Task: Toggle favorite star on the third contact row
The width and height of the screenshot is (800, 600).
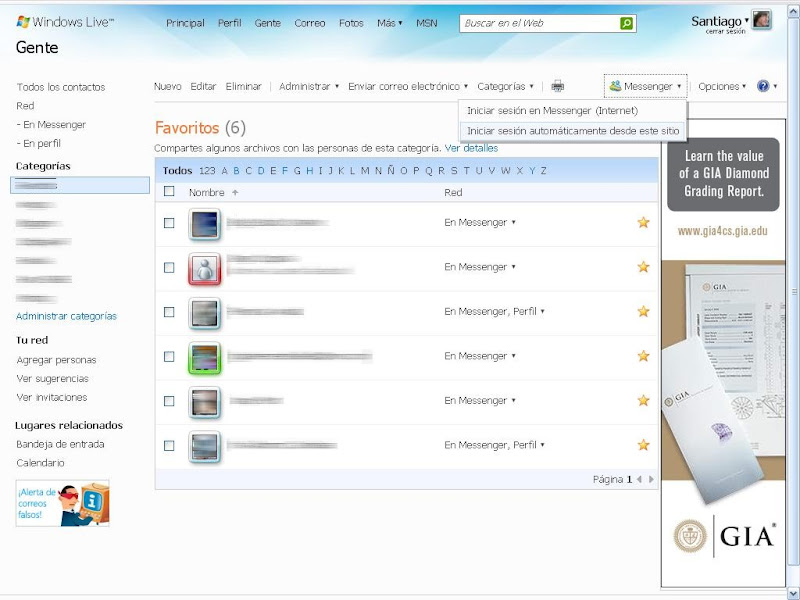Action: [x=643, y=311]
